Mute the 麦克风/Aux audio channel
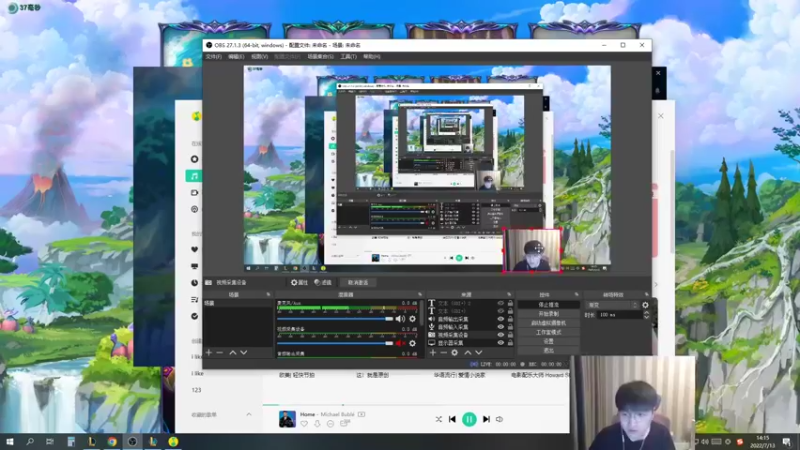800x450 pixels. point(400,319)
